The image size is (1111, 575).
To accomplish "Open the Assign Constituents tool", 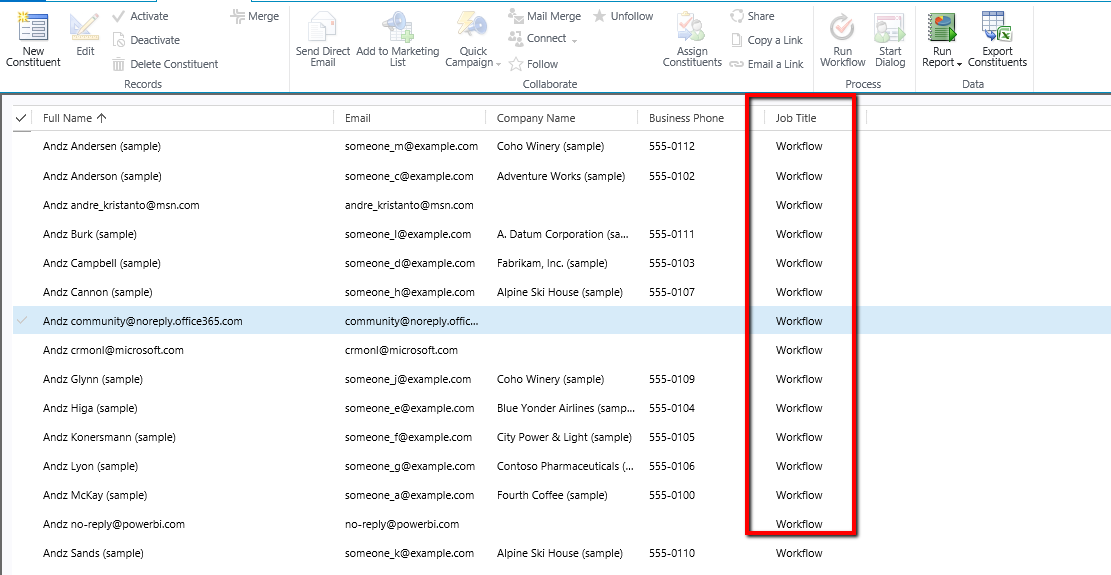I will (691, 27).
